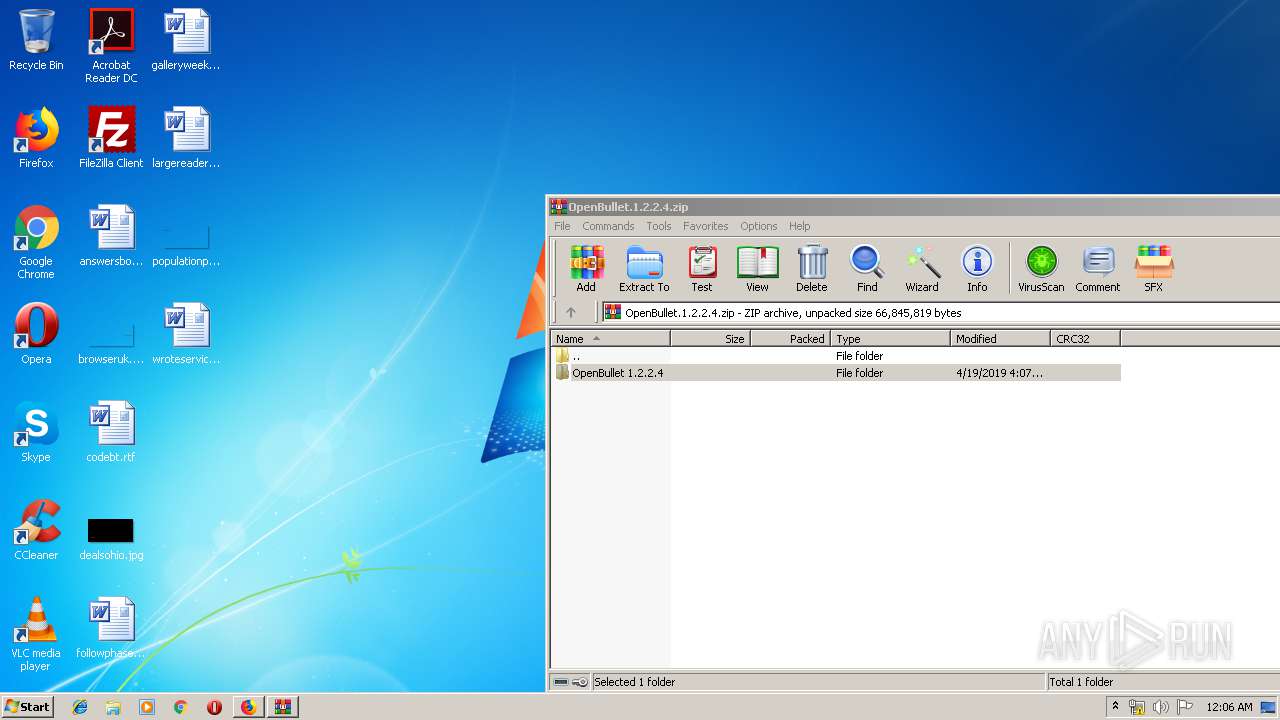Viewport: 1280px width, 720px height.
Task: Select the OpenBullet 1.2.2.4 folder row
Action: (x=836, y=373)
